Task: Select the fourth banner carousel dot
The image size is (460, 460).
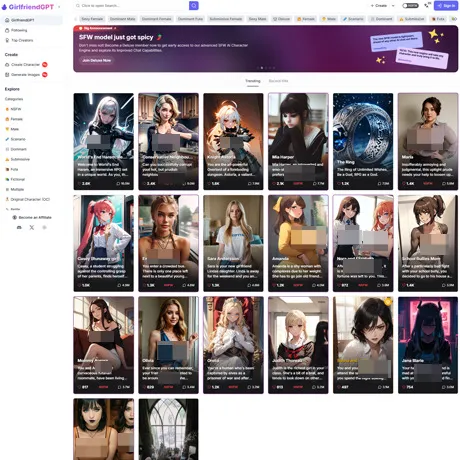Action: [270, 68]
